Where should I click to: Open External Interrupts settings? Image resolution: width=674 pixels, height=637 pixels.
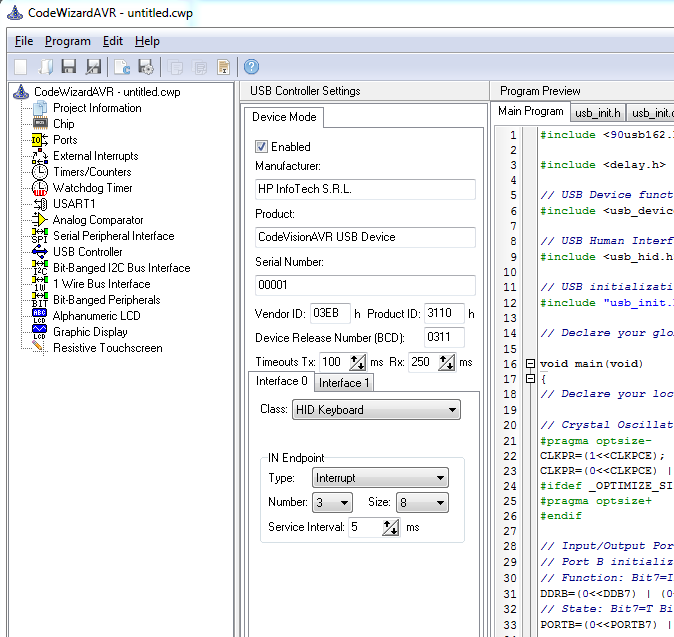[95, 156]
